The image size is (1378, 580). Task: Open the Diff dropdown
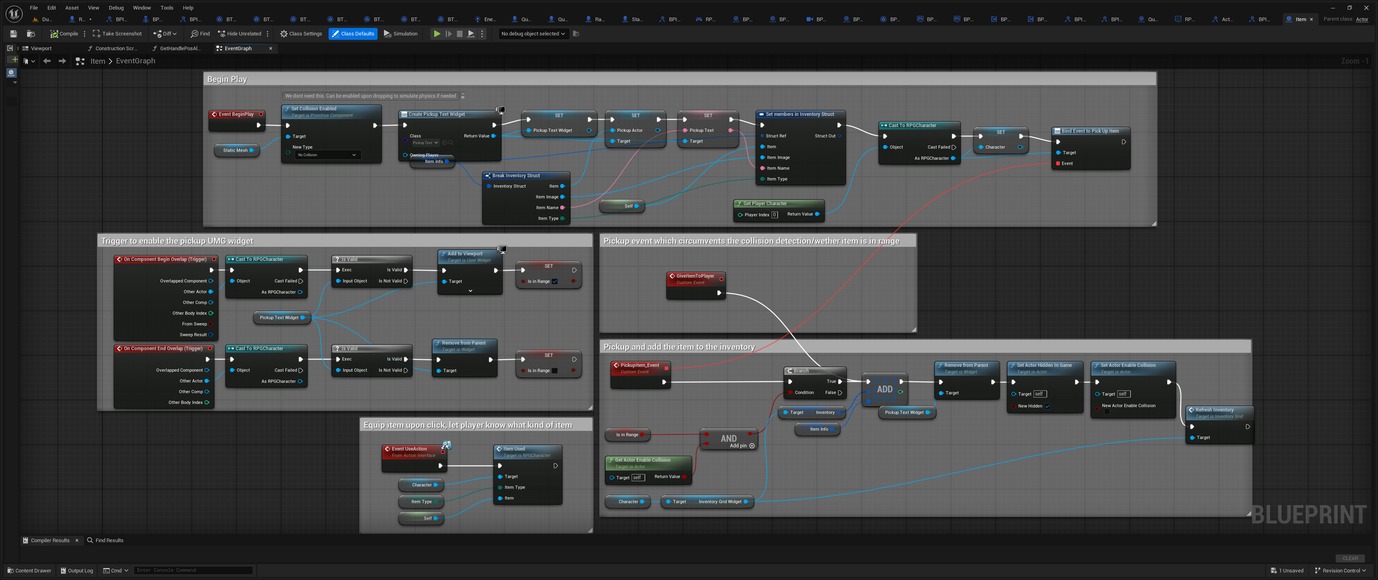pyautogui.click(x=163, y=34)
